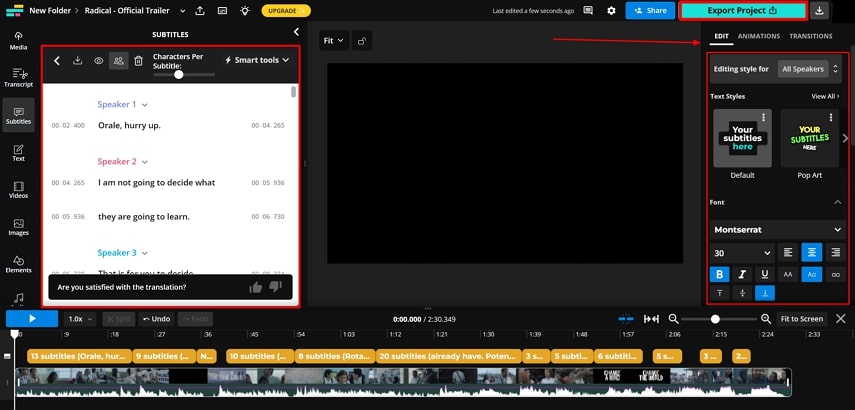Viewport: 855px width, 410px height.
Task: Click View All text styles link
Action: click(x=825, y=97)
